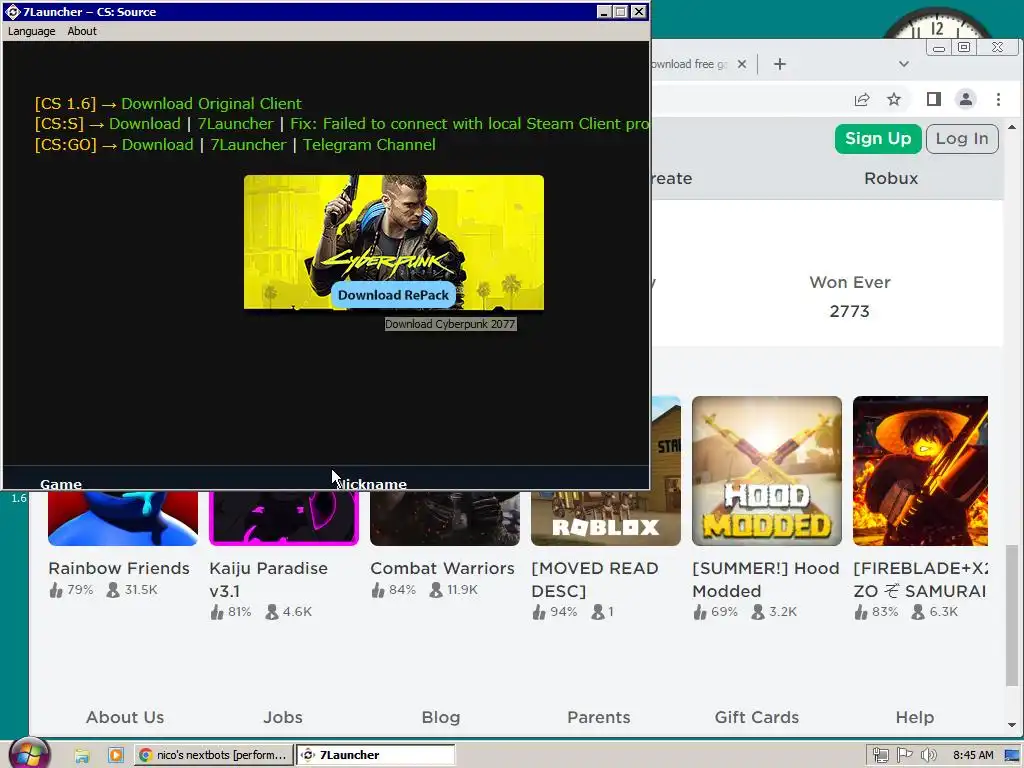1024x768 pixels.
Task: Click the thumbs-up icon at 69%
Action: coord(700,613)
